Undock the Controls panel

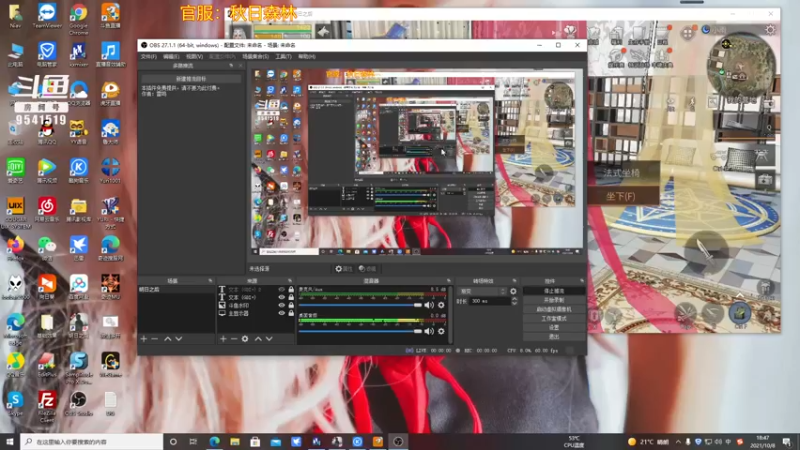tap(582, 281)
